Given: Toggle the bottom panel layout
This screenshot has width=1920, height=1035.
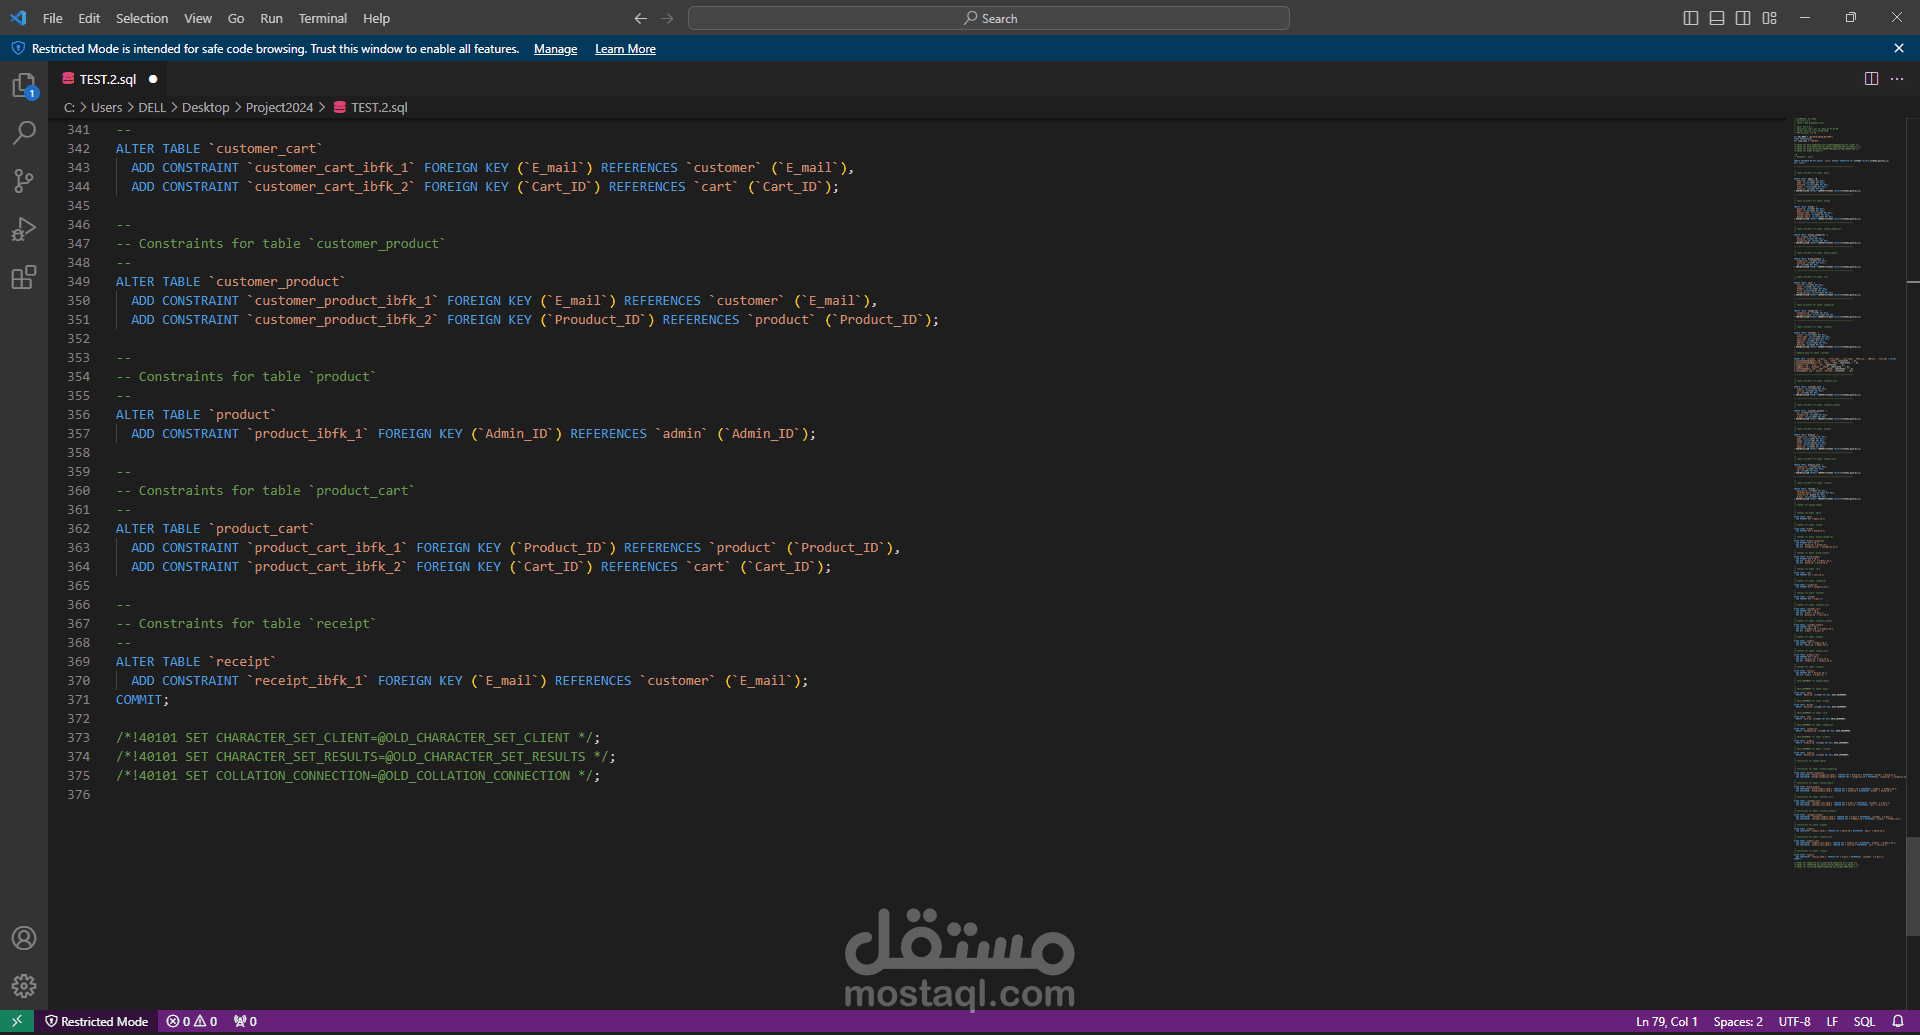Looking at the screenshot, I should coord(1717,18).
